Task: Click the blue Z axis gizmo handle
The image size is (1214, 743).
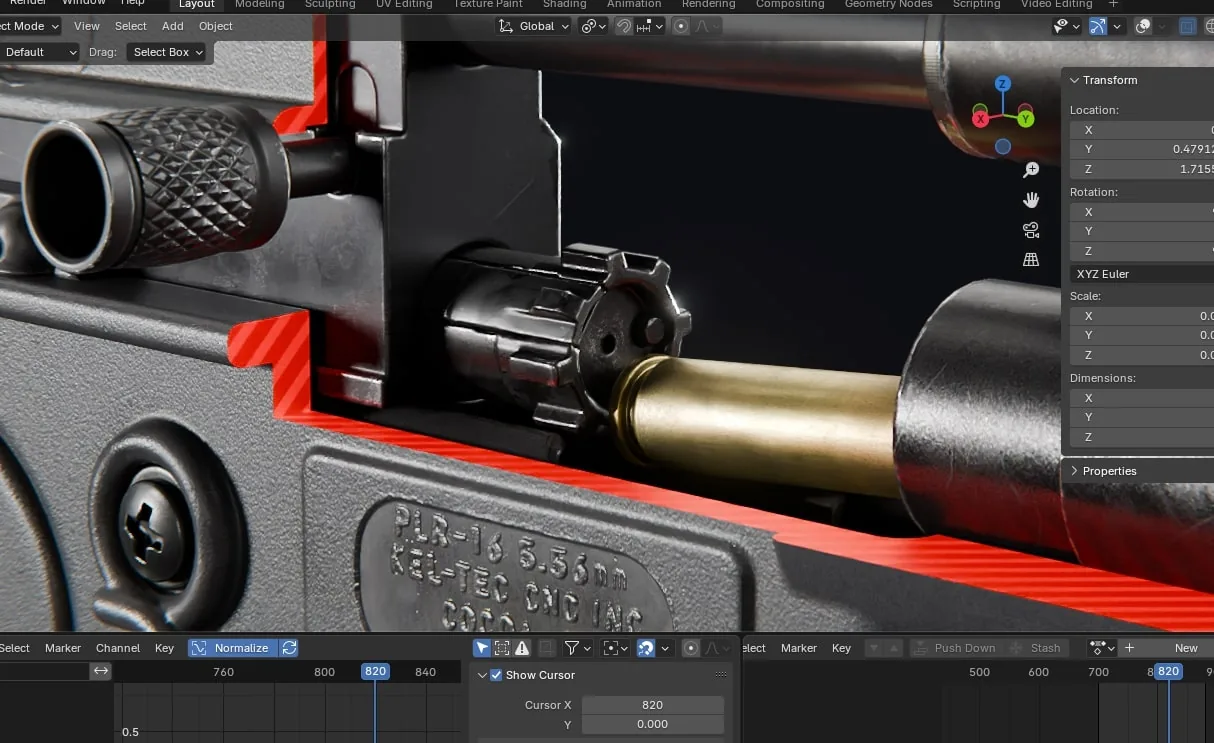Action: [1003, 84]
